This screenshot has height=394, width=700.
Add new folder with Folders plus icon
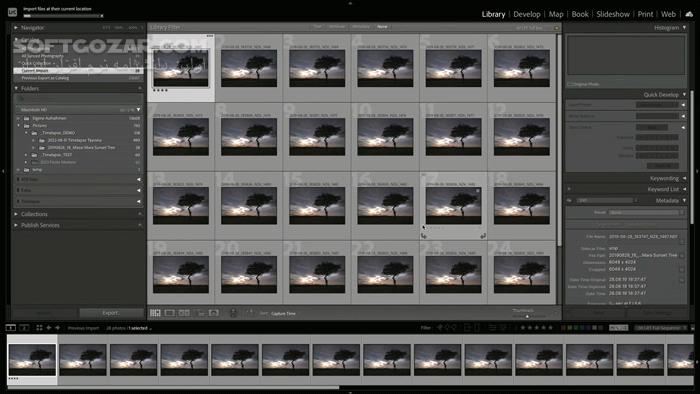[140, 88]
